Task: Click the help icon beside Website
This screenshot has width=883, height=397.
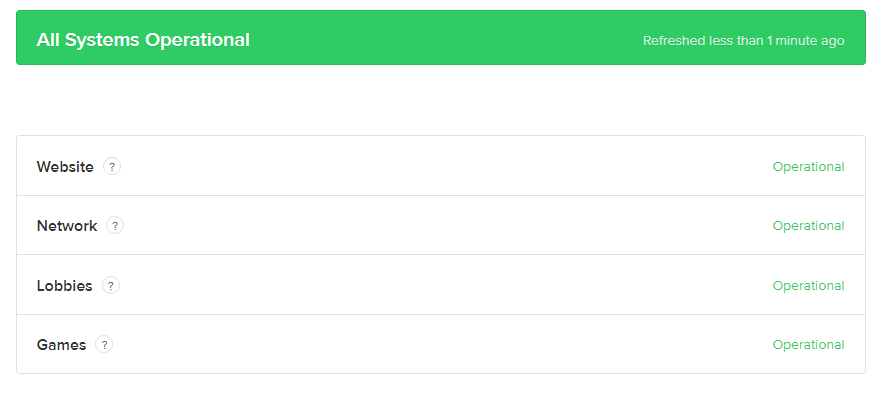Action: coord(112,167)
